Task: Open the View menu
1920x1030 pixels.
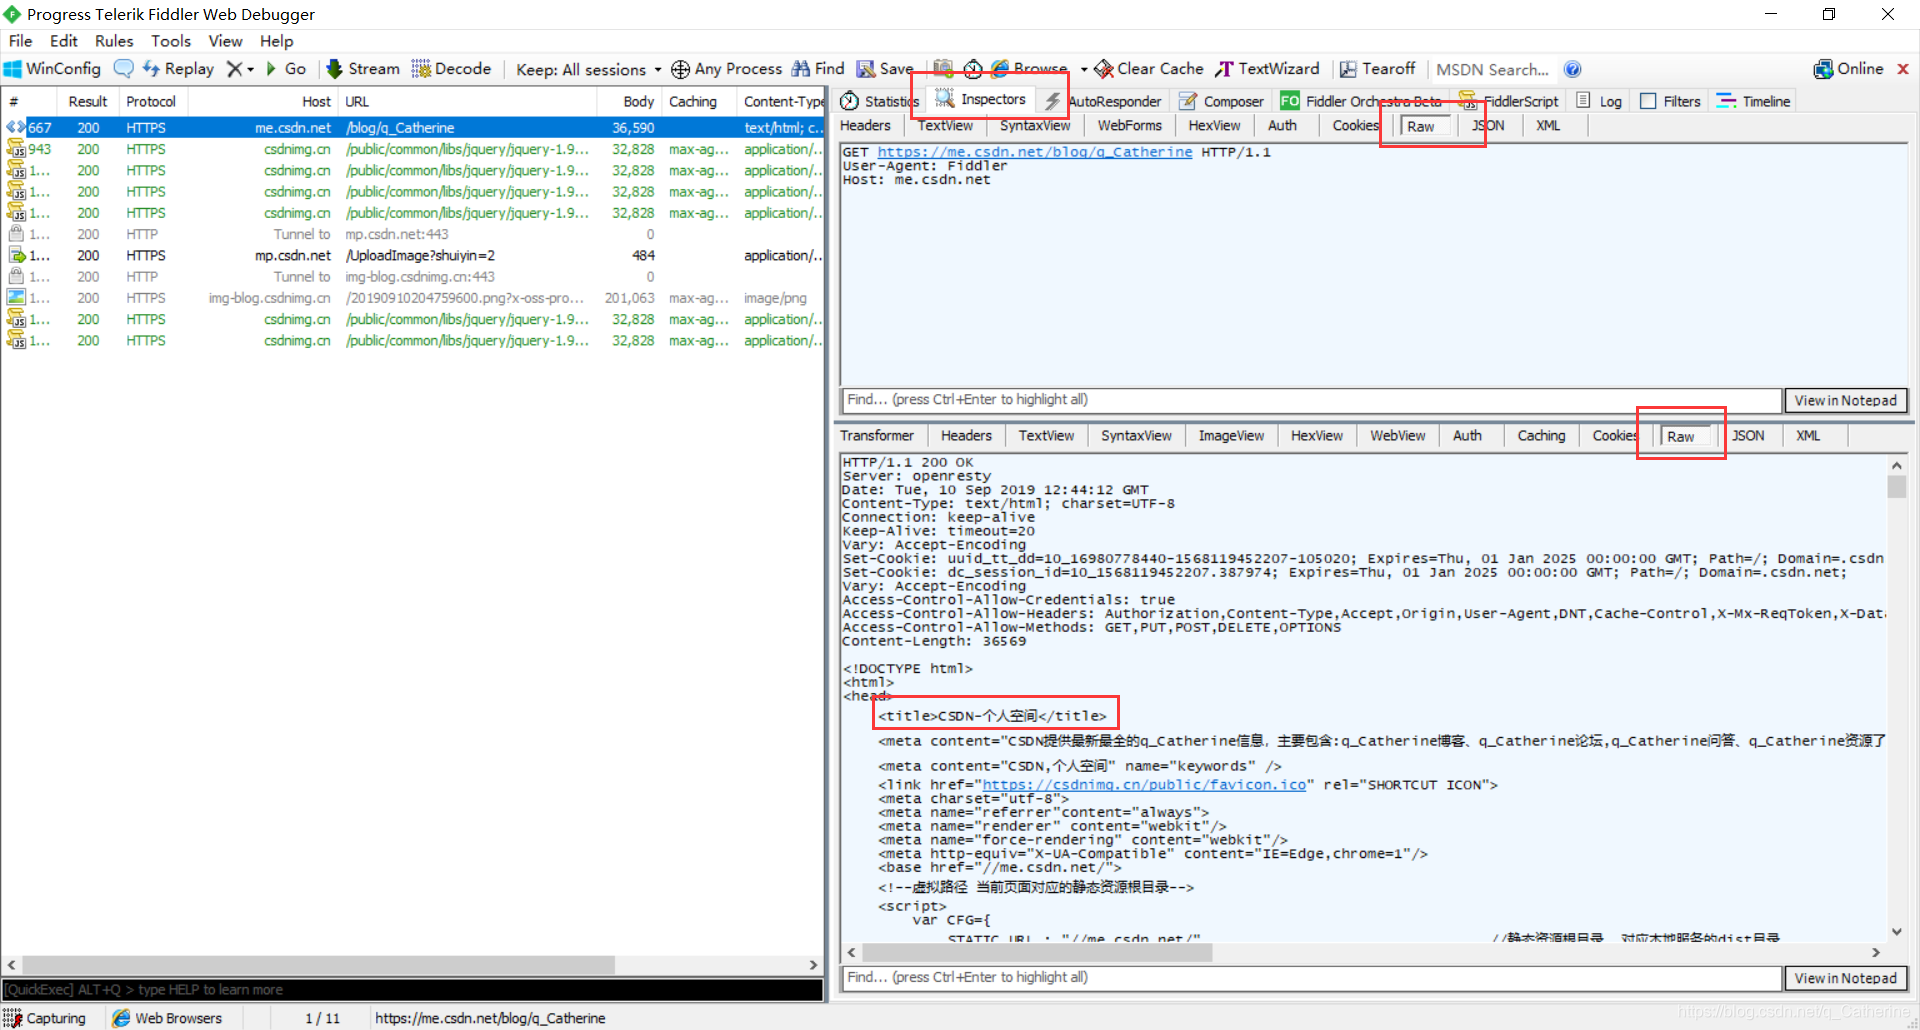Action: click(x=225, y=41)
